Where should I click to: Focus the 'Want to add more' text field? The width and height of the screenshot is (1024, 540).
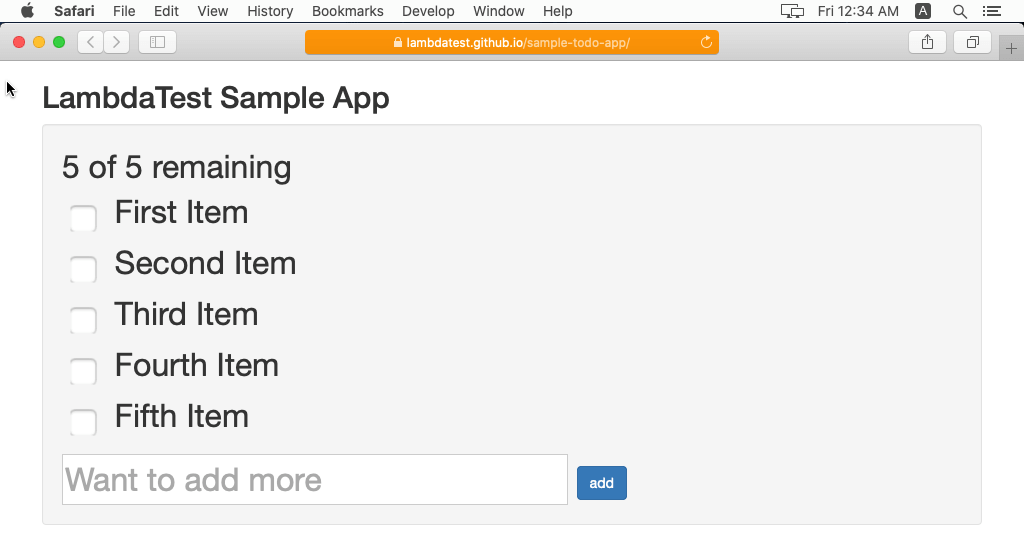coord(315,480)
